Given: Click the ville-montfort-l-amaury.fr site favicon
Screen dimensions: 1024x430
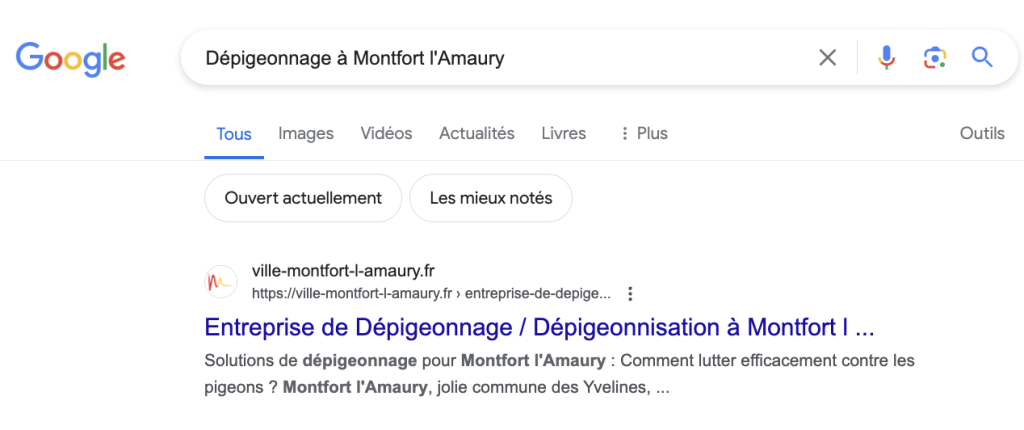Looking at the screenshot, I should click(x=221, y=282).
